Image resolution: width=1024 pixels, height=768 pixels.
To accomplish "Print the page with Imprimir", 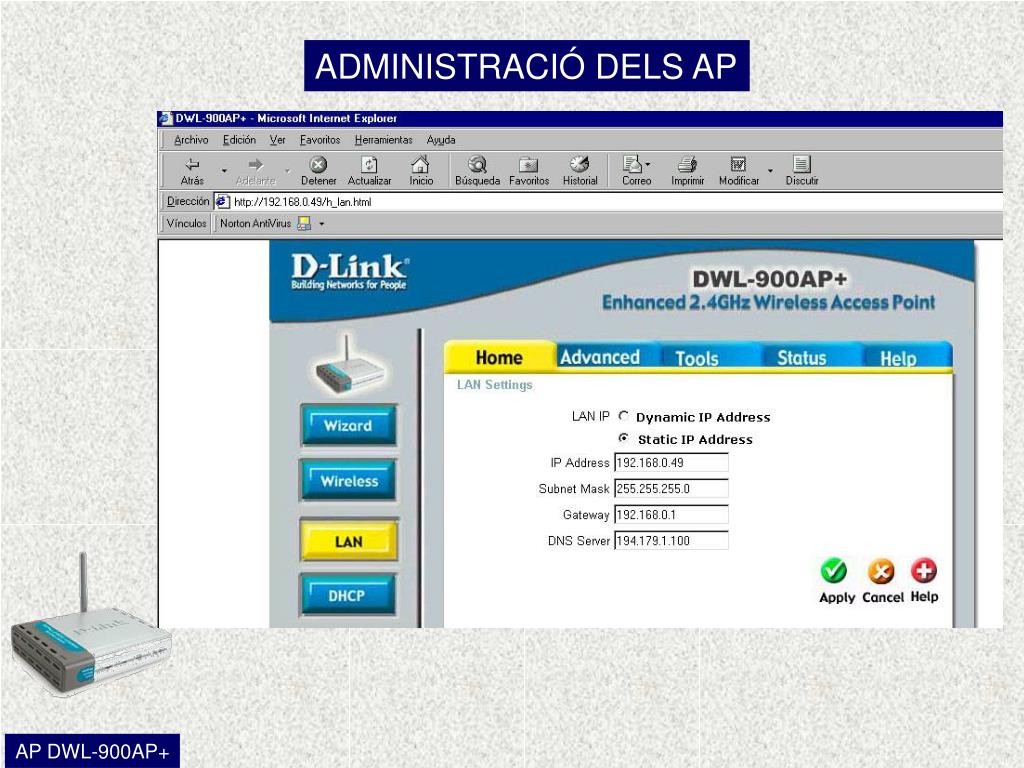I will tap(687, 171).
